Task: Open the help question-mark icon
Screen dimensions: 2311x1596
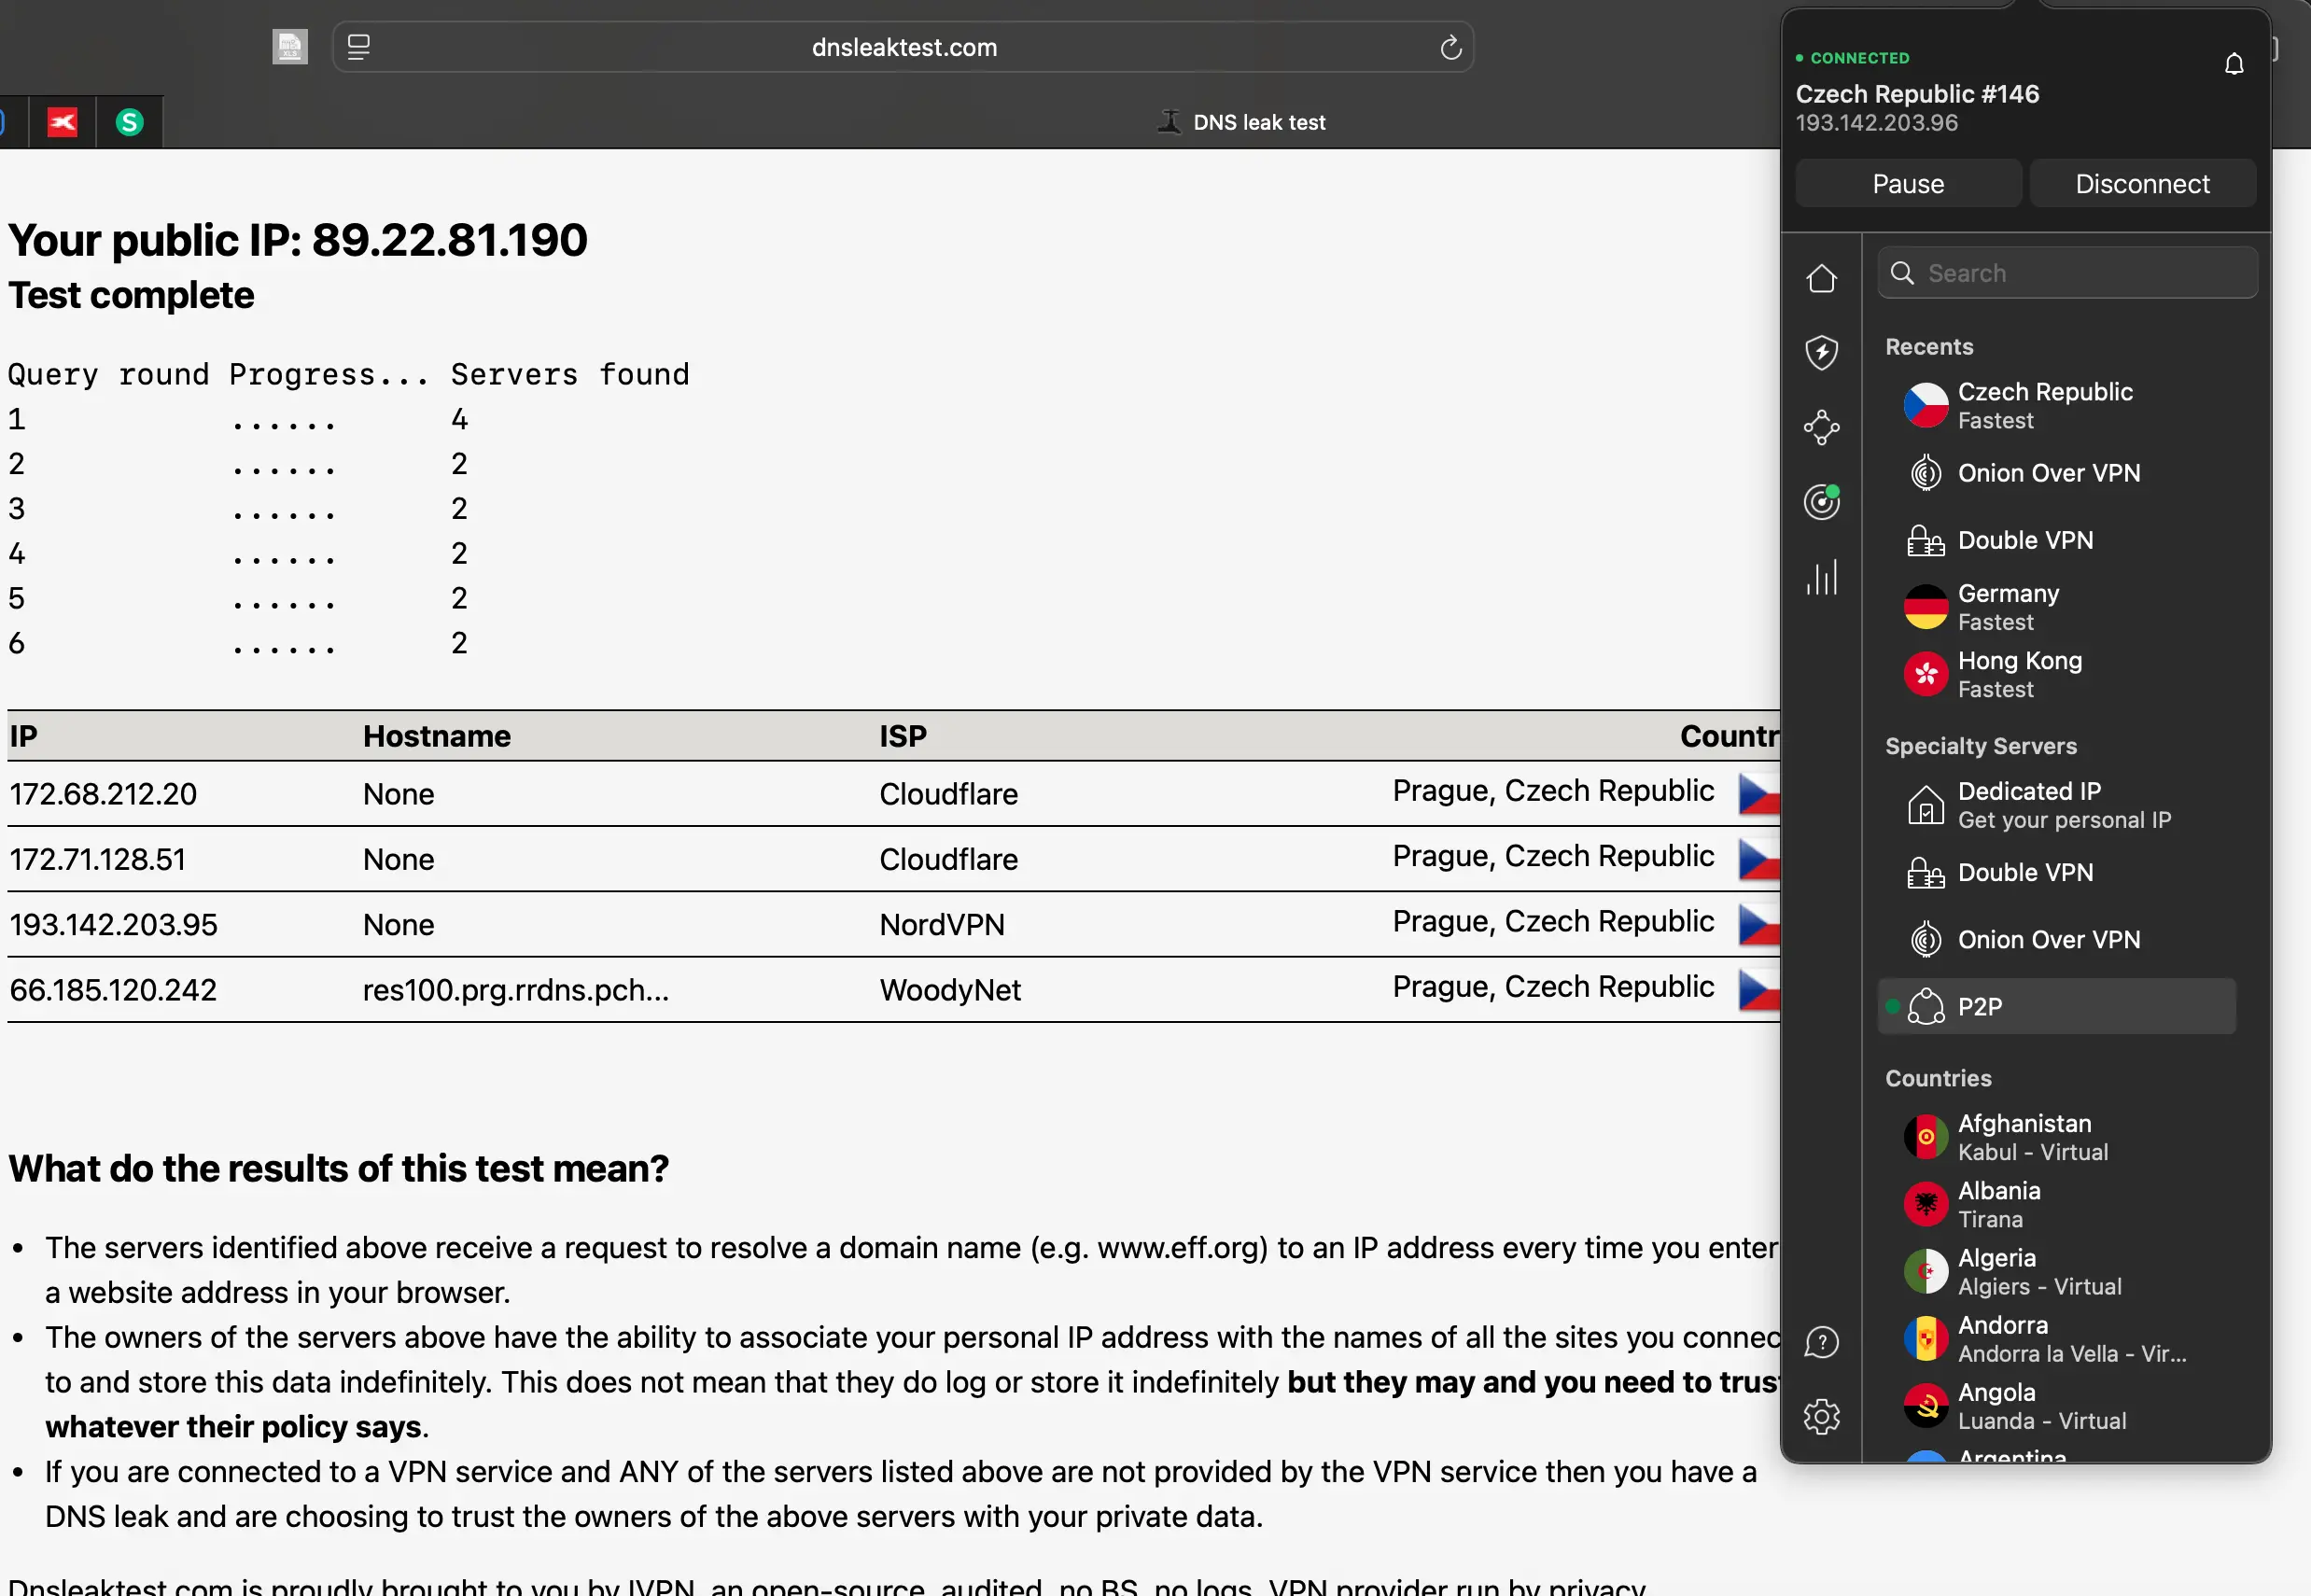Action: 1822,1341
